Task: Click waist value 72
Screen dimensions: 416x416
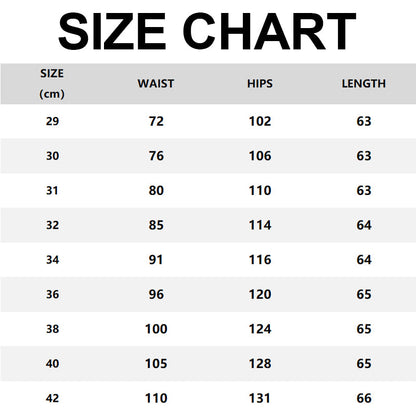Action: [156, 121]
